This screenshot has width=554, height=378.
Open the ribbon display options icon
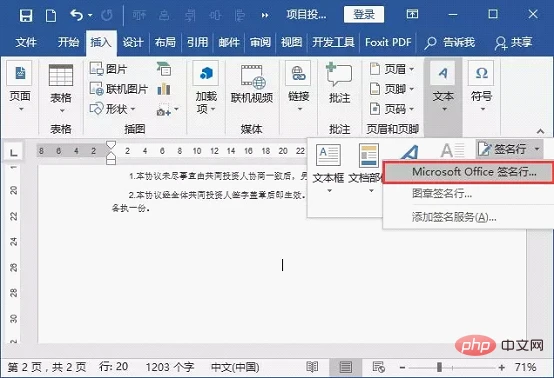pyautogui.click(x=412, y=14)
